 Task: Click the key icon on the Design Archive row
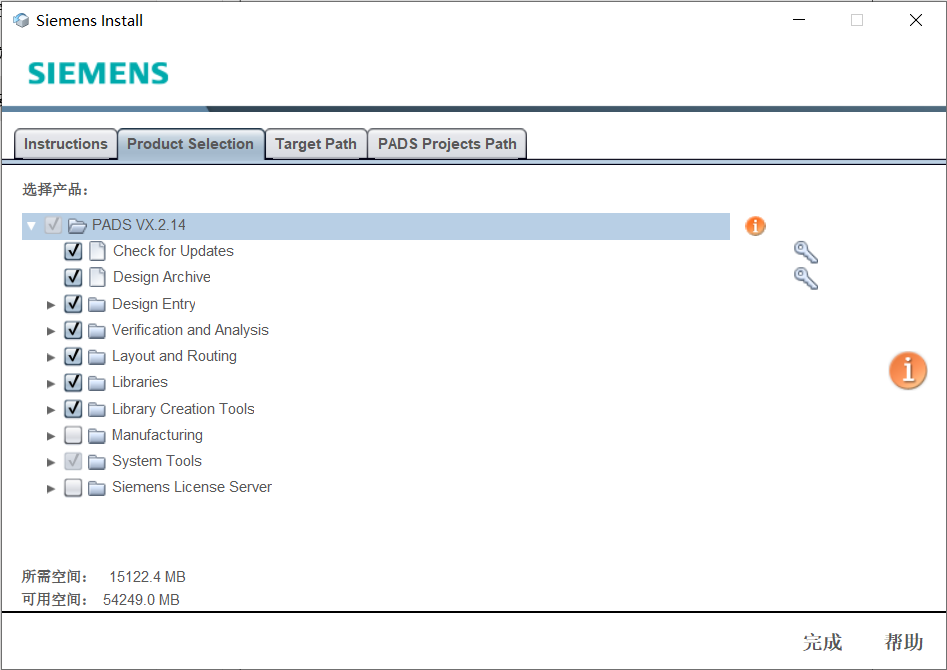click(806, 278)
